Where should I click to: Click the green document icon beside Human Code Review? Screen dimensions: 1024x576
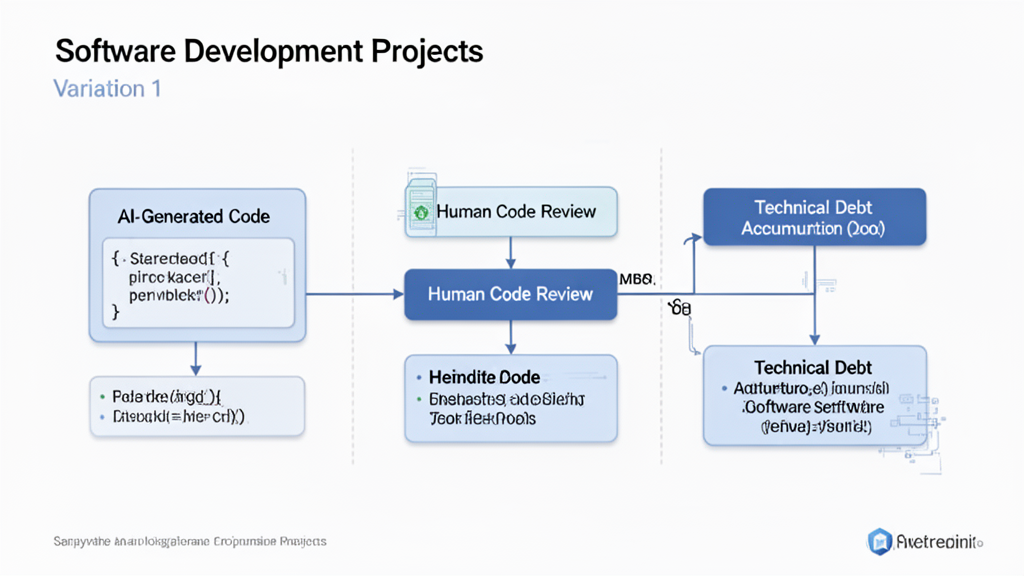tap(421, 207)
